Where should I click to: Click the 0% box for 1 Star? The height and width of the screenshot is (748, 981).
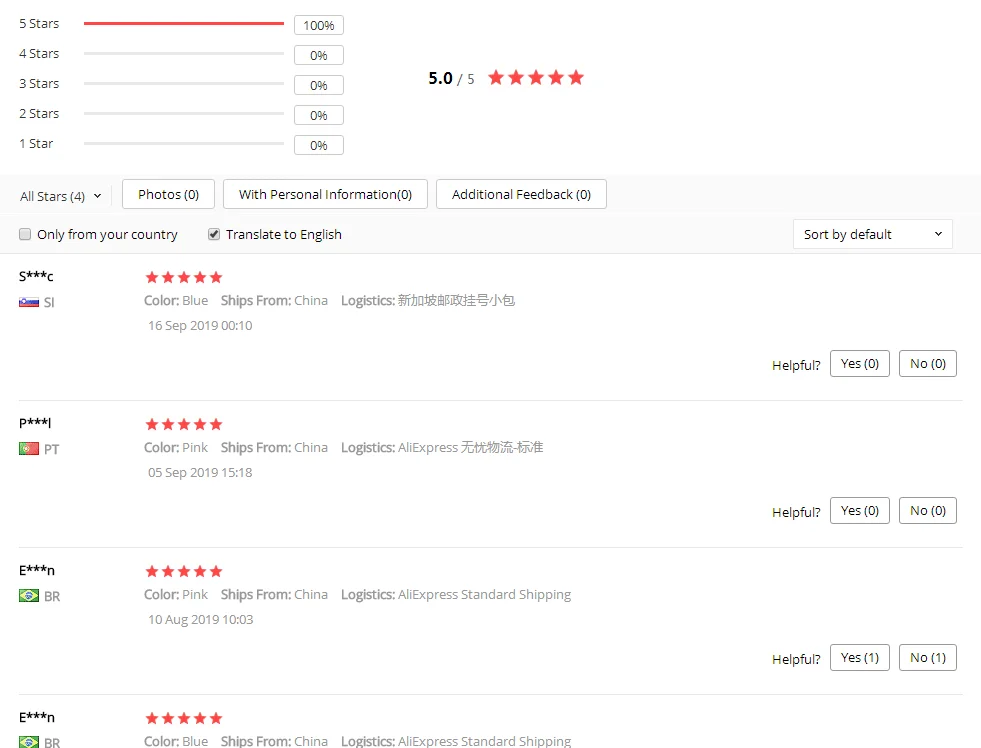click(x=319, y=146)
